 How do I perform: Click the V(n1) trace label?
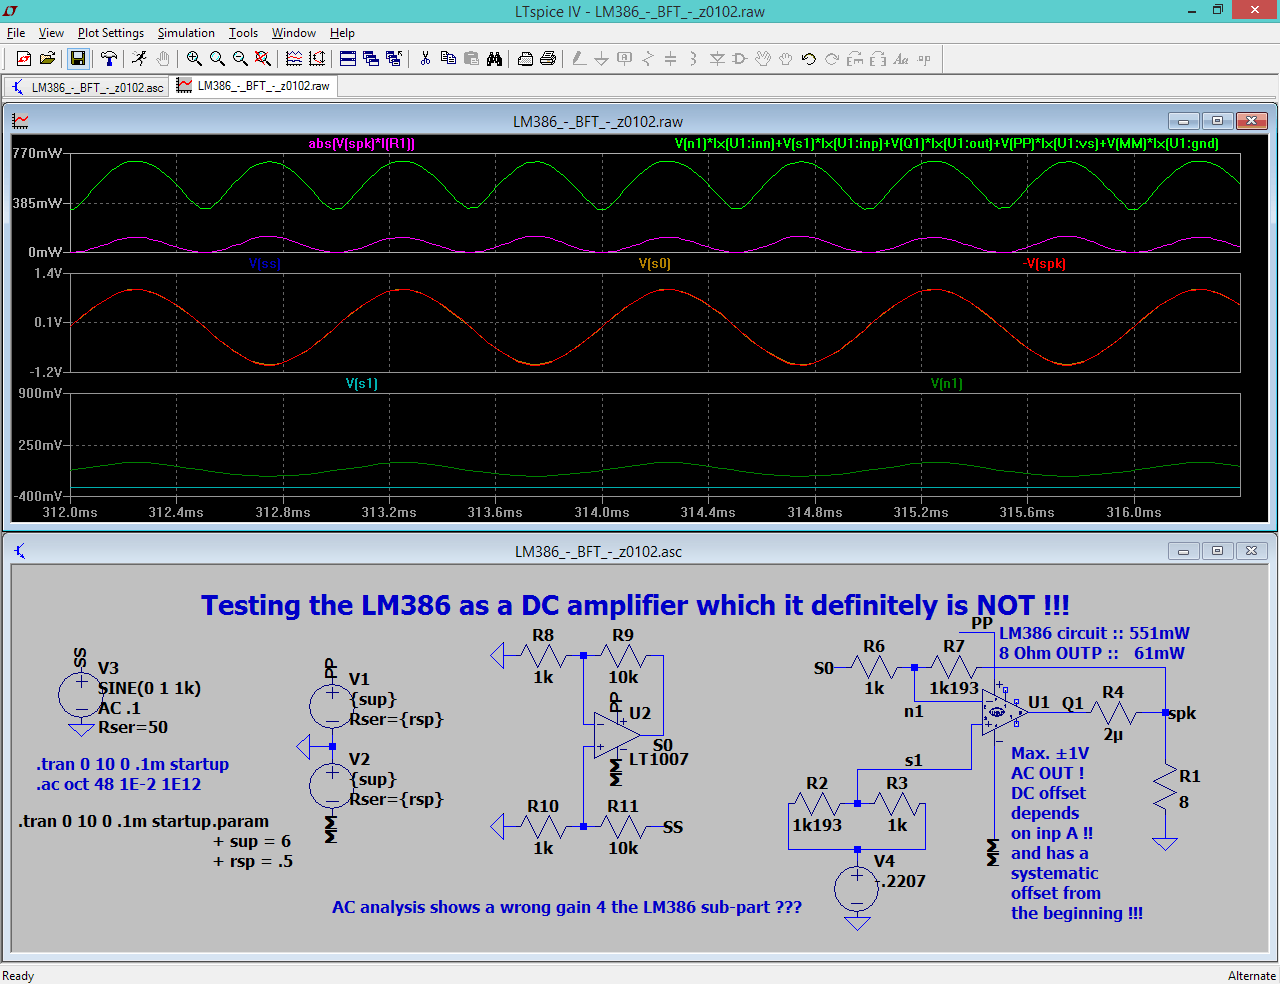(x=947, y=384)
